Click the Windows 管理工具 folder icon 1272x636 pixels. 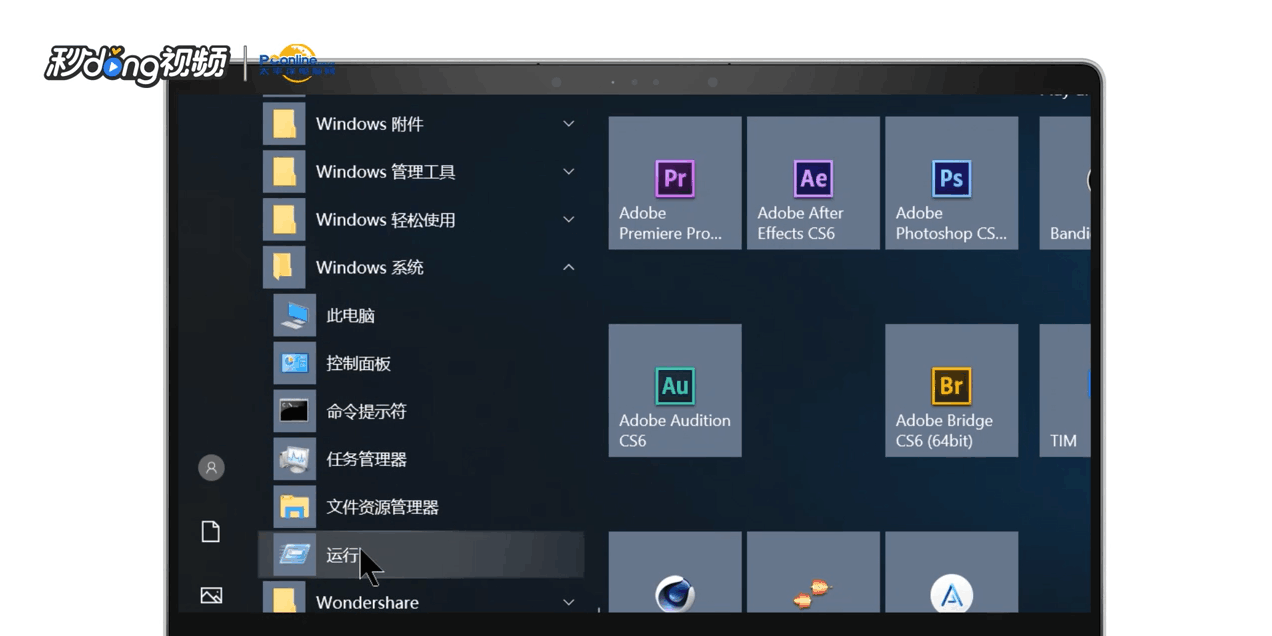tap(284, 172)
